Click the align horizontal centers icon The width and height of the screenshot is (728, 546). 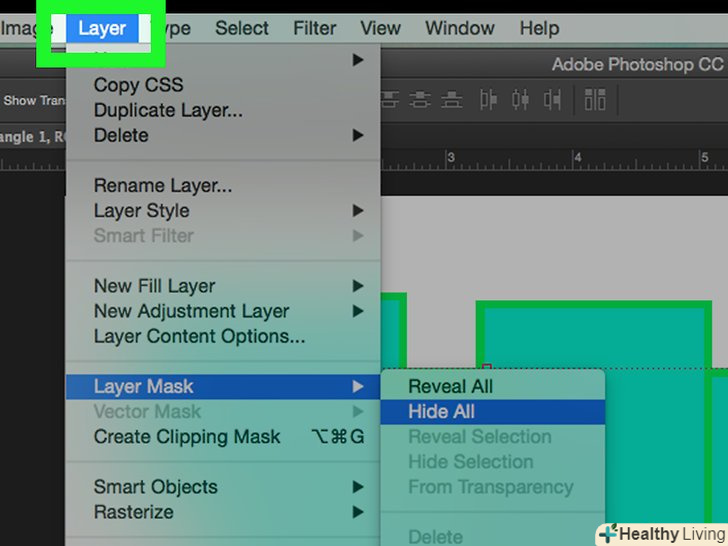(520, 99)
